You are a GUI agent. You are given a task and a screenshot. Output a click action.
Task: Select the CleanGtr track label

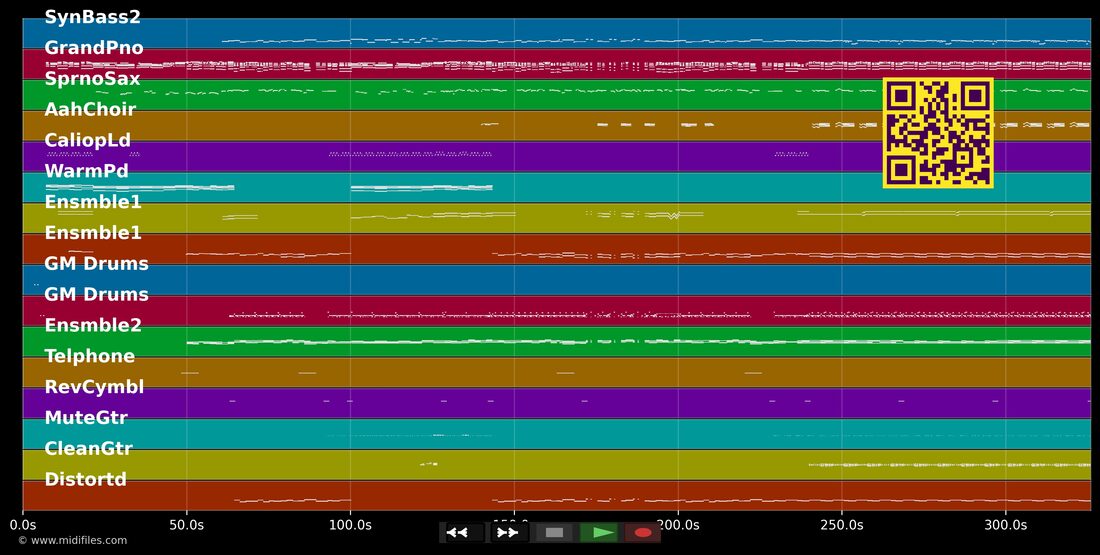click(88, 449)
